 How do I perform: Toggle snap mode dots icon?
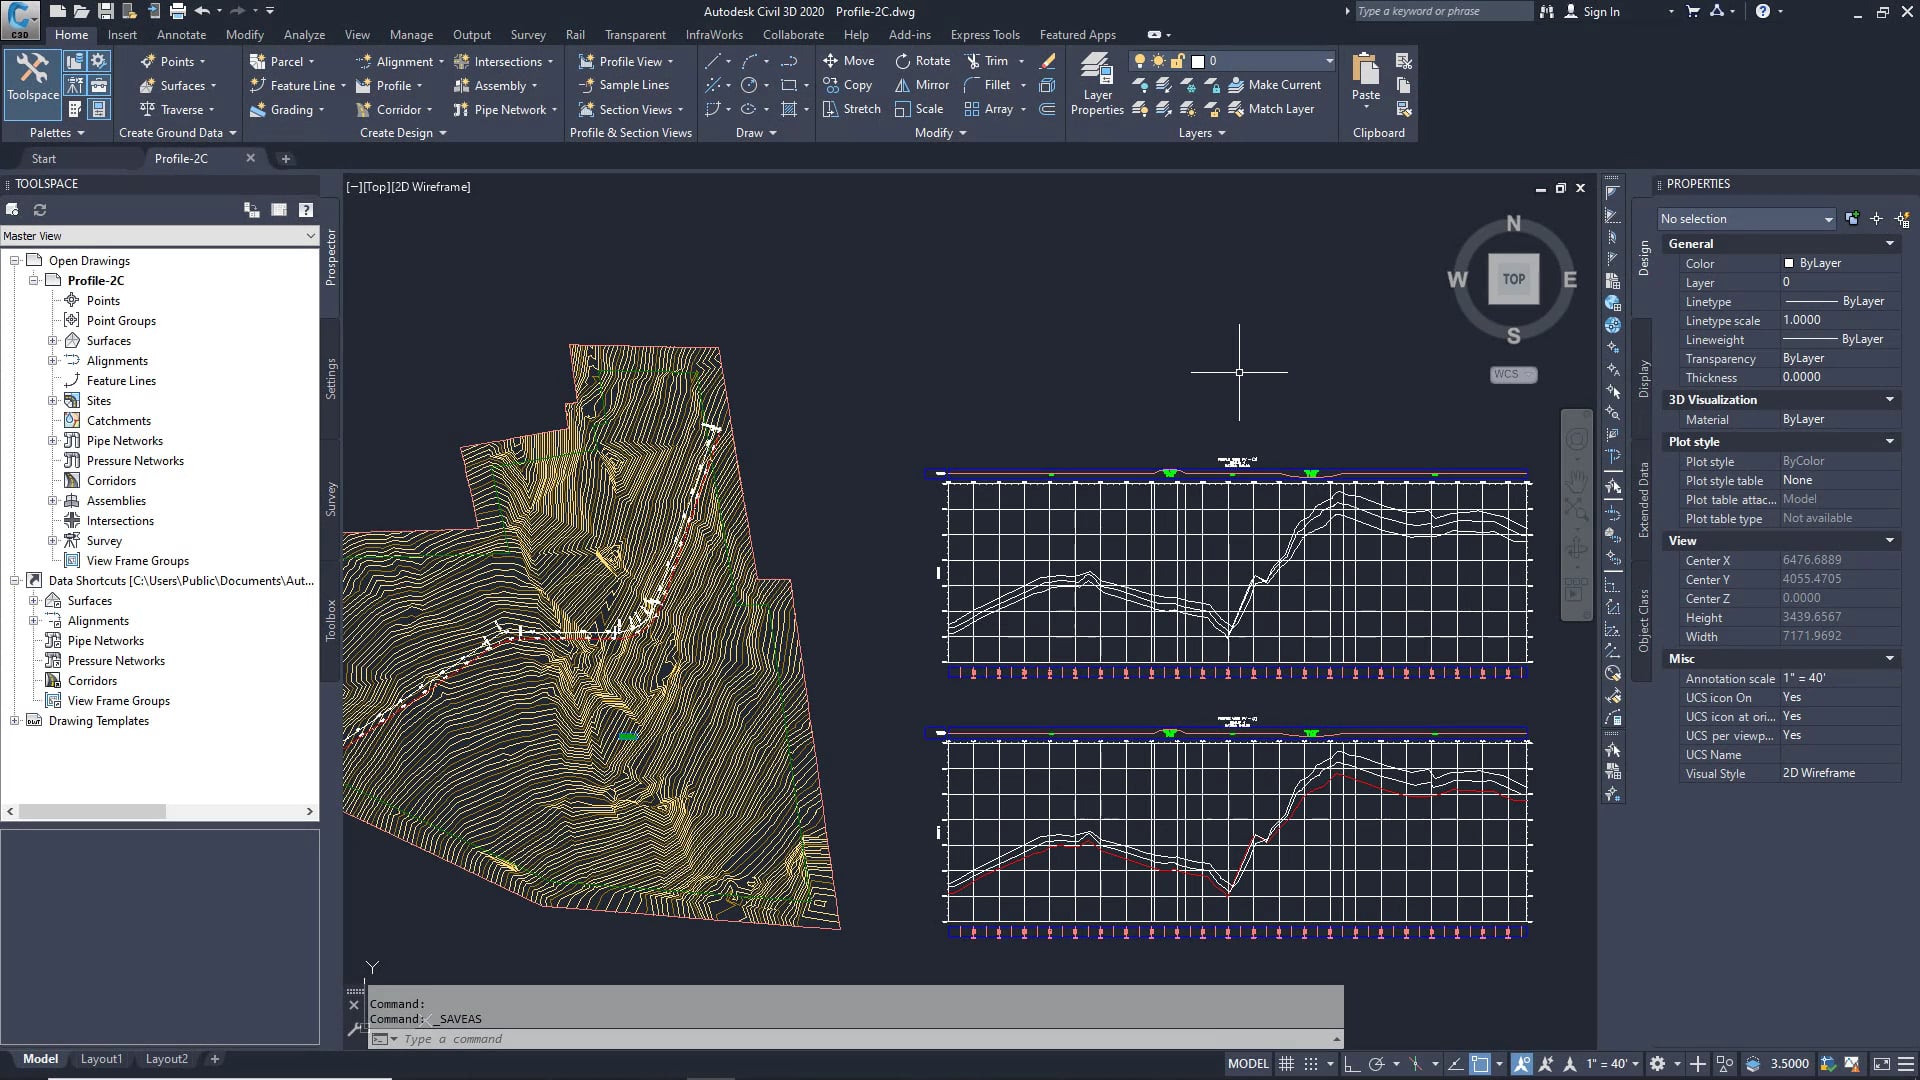point(1311,1064)
